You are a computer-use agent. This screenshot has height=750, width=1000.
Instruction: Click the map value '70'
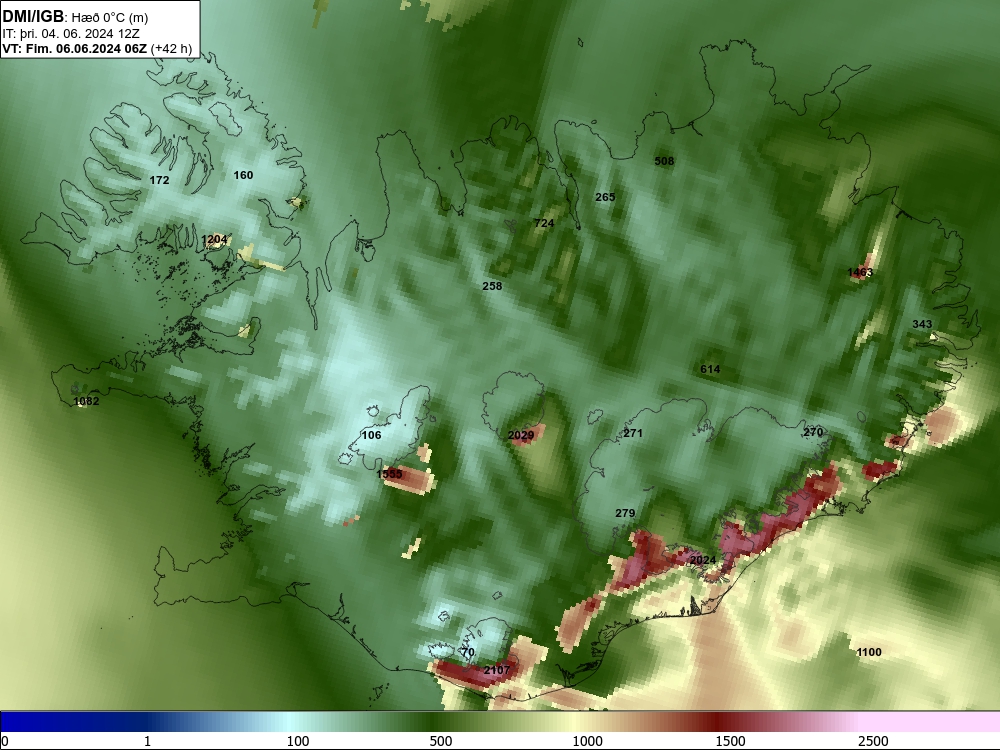pyautogui.click(x=467, y=652)
